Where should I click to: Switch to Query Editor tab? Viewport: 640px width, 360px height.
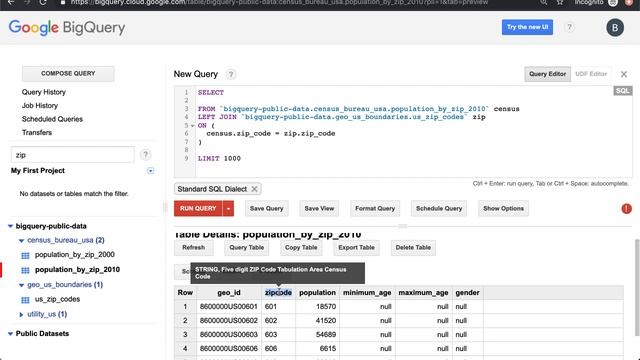[547, 74]
